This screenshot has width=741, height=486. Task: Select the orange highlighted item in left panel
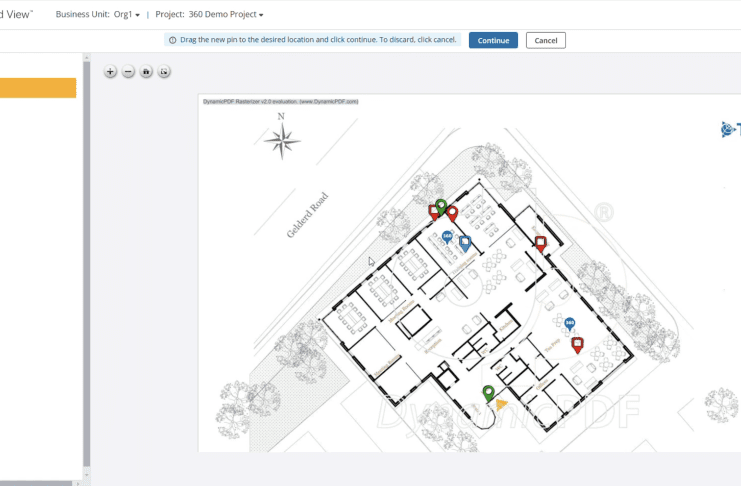[x=38, y=88]
